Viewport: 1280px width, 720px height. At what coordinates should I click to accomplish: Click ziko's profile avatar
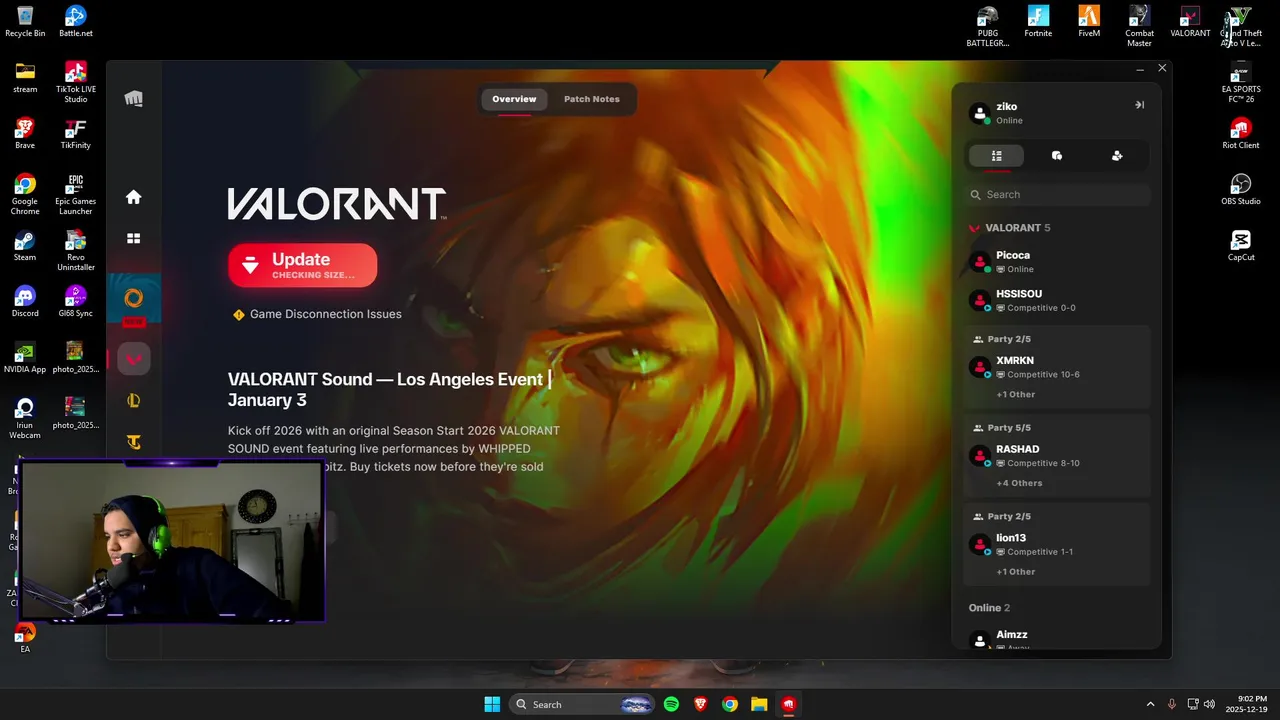pos(980,112)
